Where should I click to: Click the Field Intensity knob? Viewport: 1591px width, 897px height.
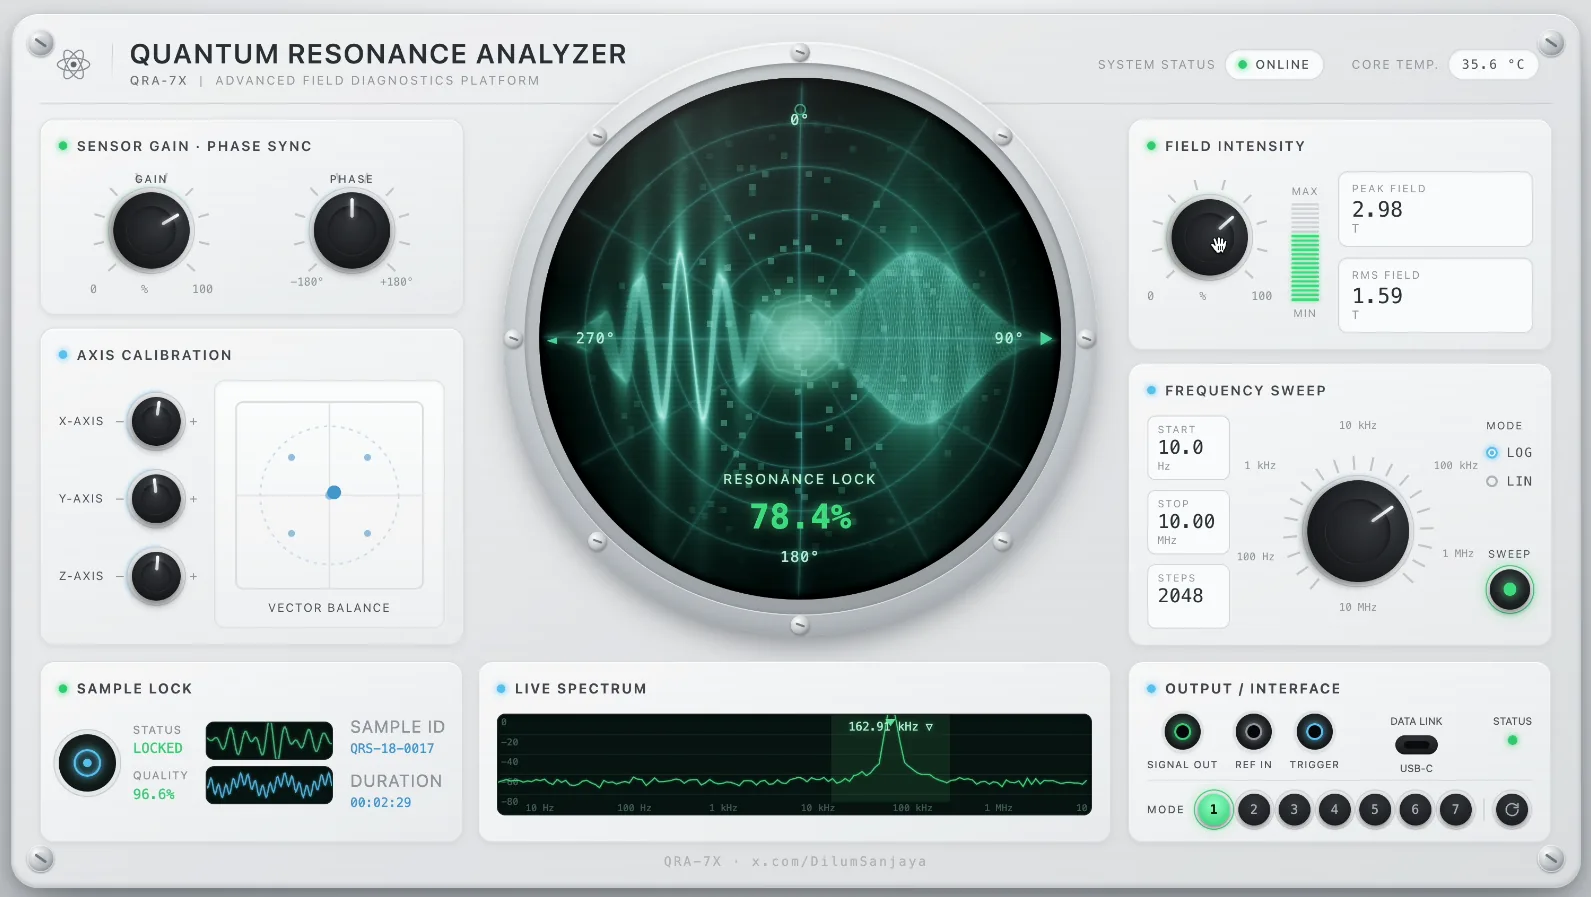click(x=1209, y=238)
